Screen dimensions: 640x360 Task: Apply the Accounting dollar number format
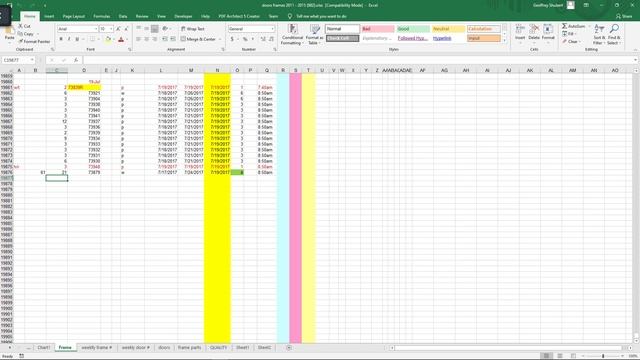[232, 39]
